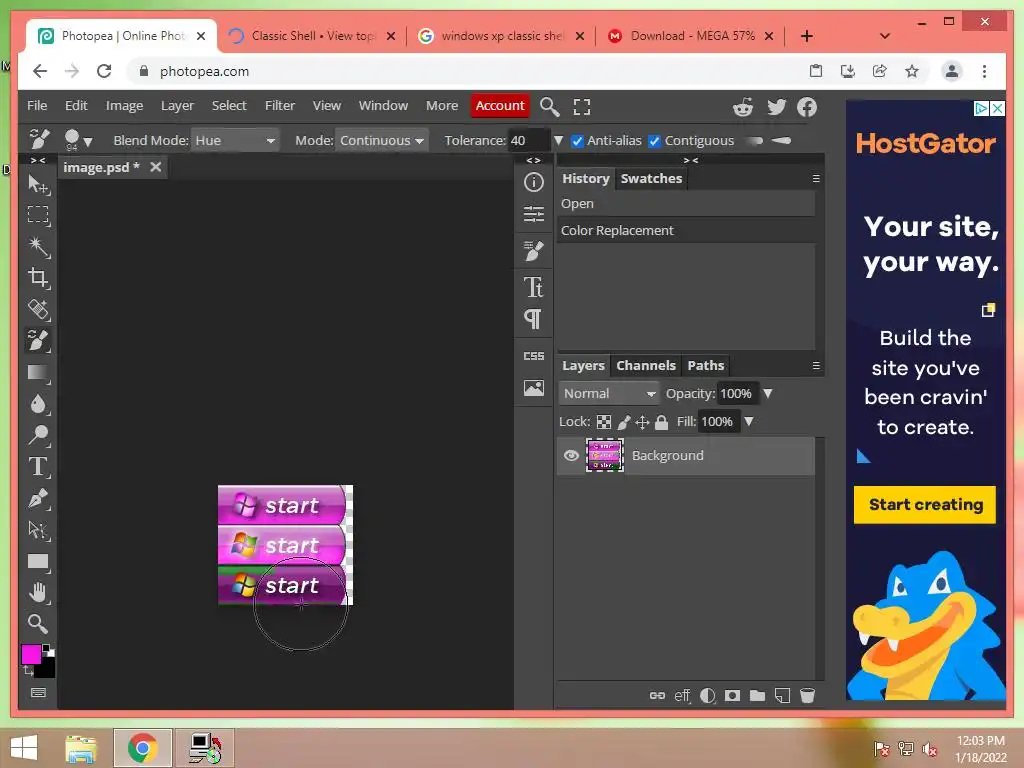Select the Spot Healing Brush tool
Screen dimensions: 1024x768
39,309
